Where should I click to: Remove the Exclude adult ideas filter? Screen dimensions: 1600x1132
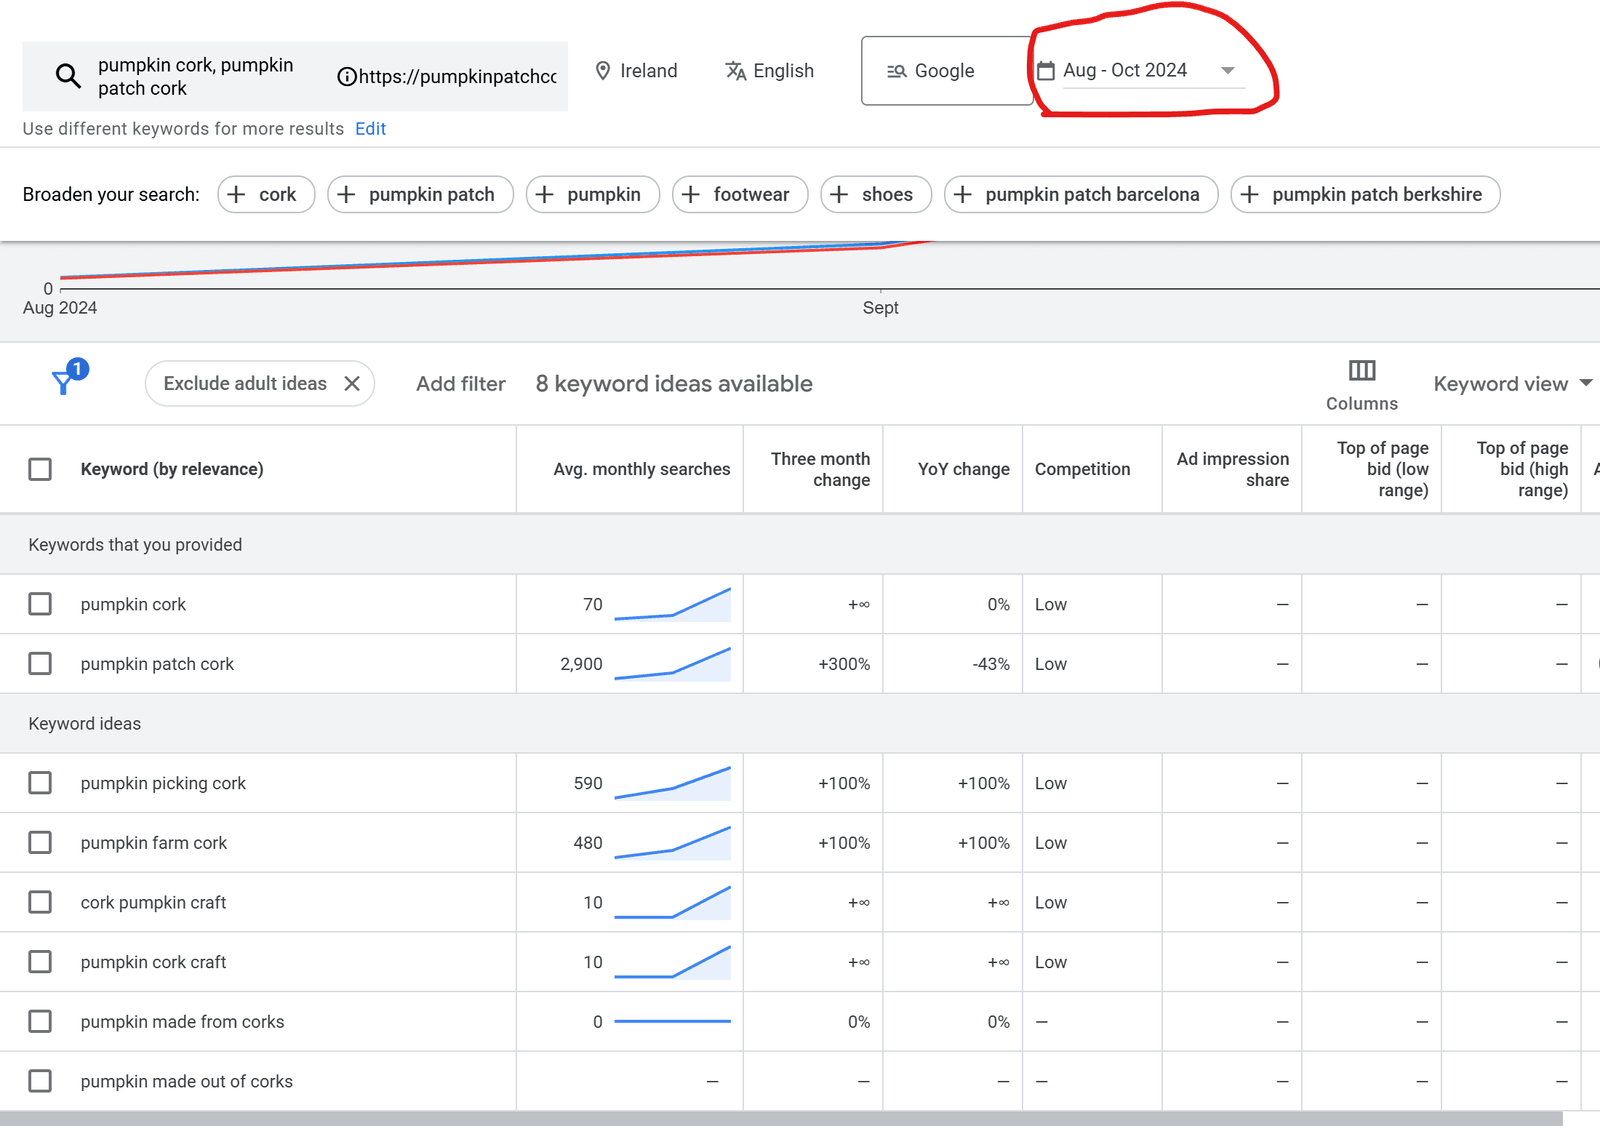[x=352, y=384]
